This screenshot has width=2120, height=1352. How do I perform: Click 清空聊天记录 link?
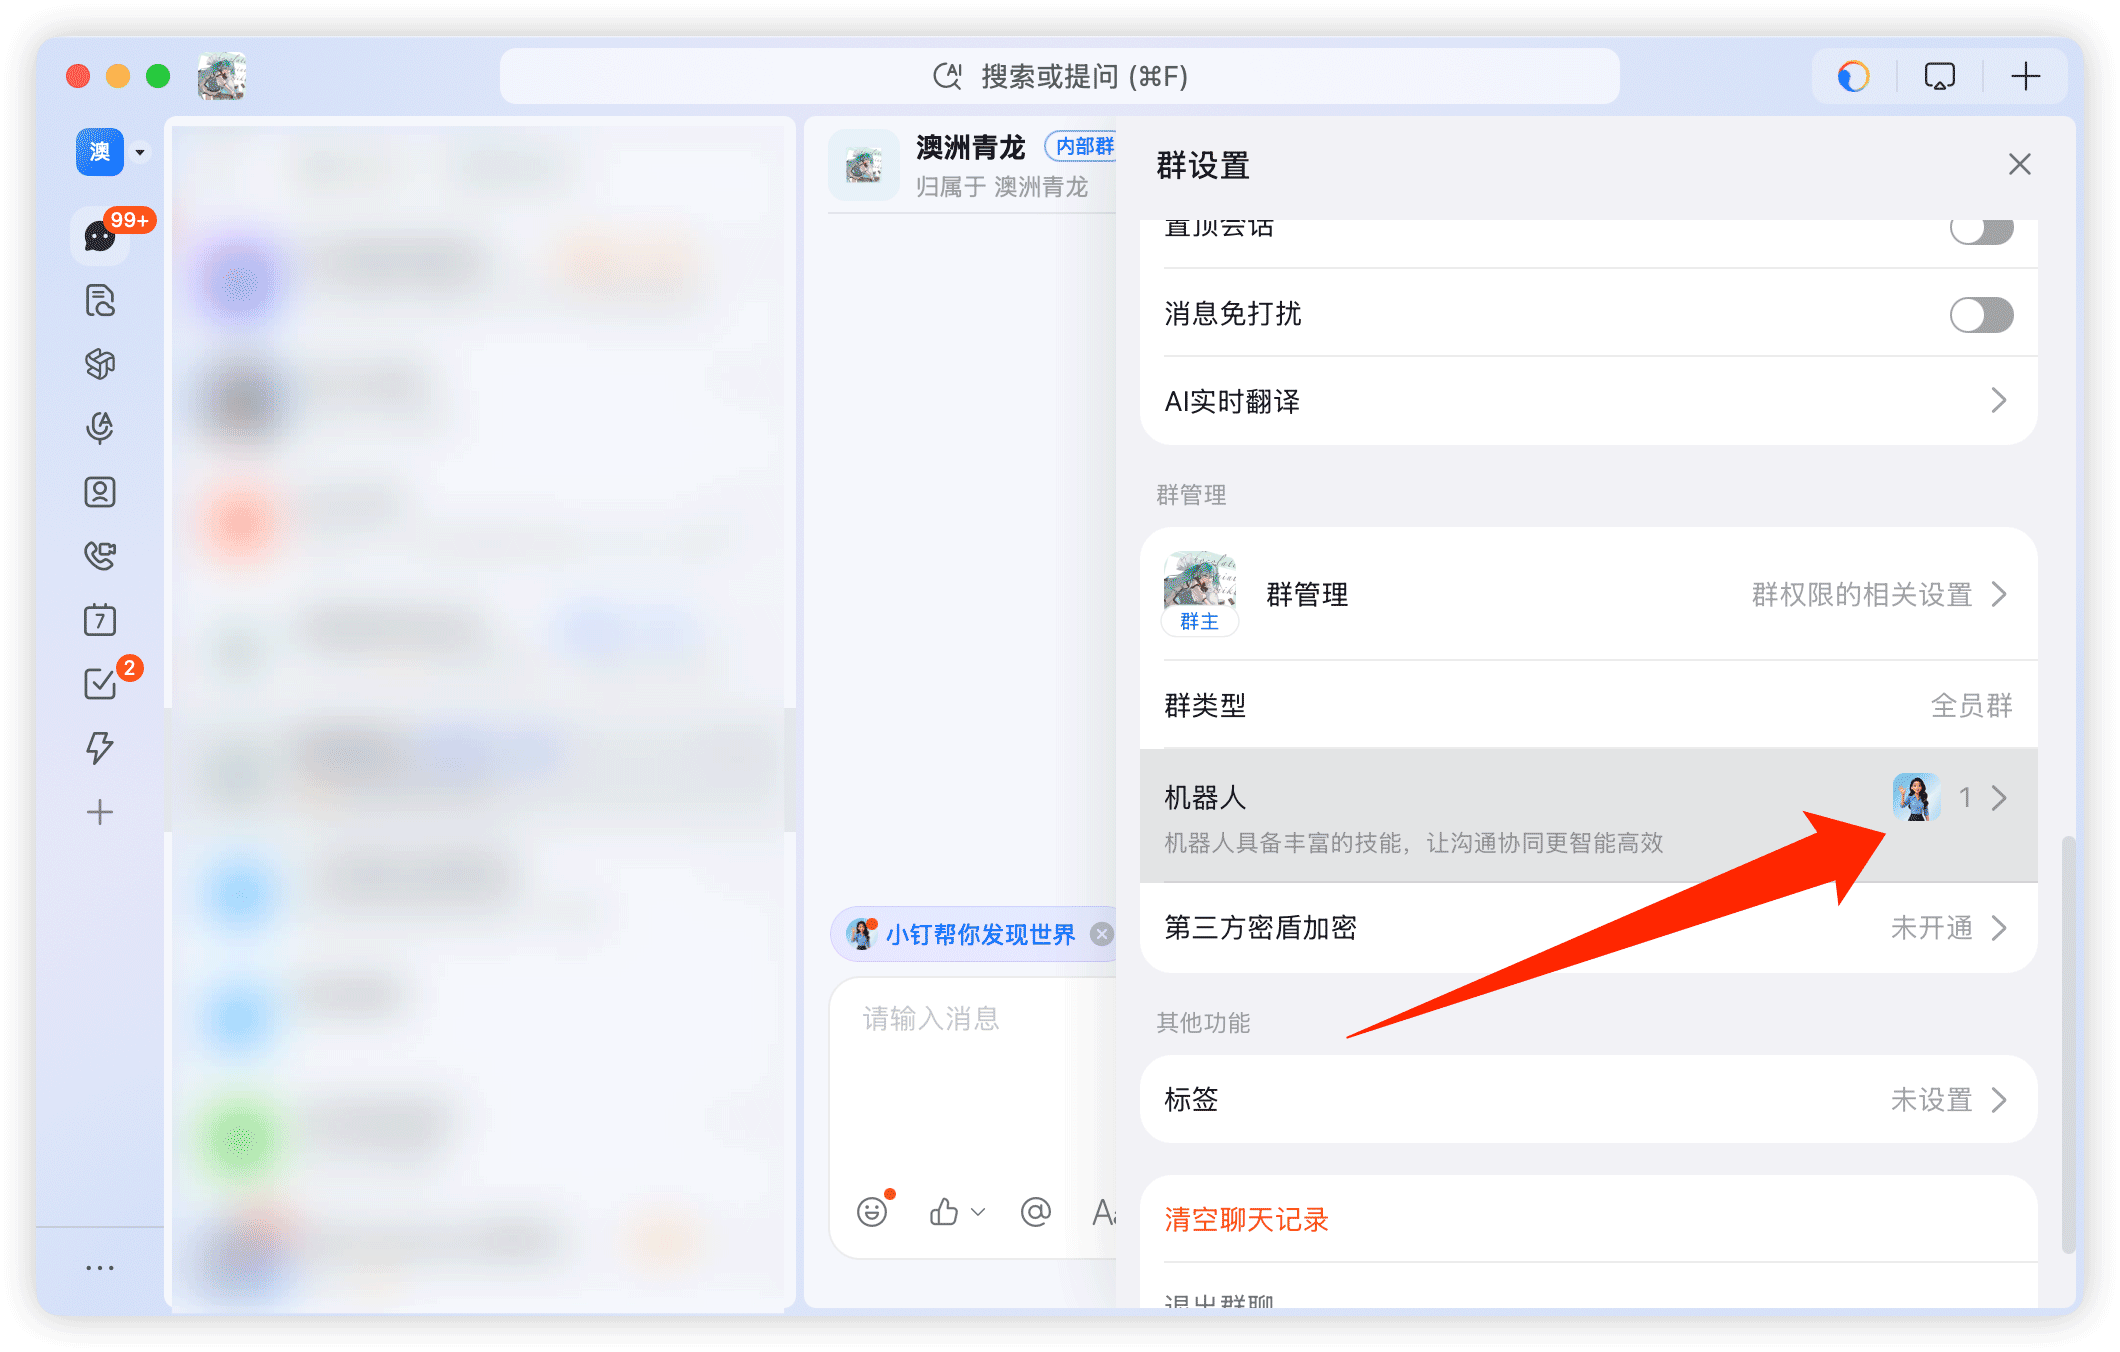click(x=1245, y=1219)
